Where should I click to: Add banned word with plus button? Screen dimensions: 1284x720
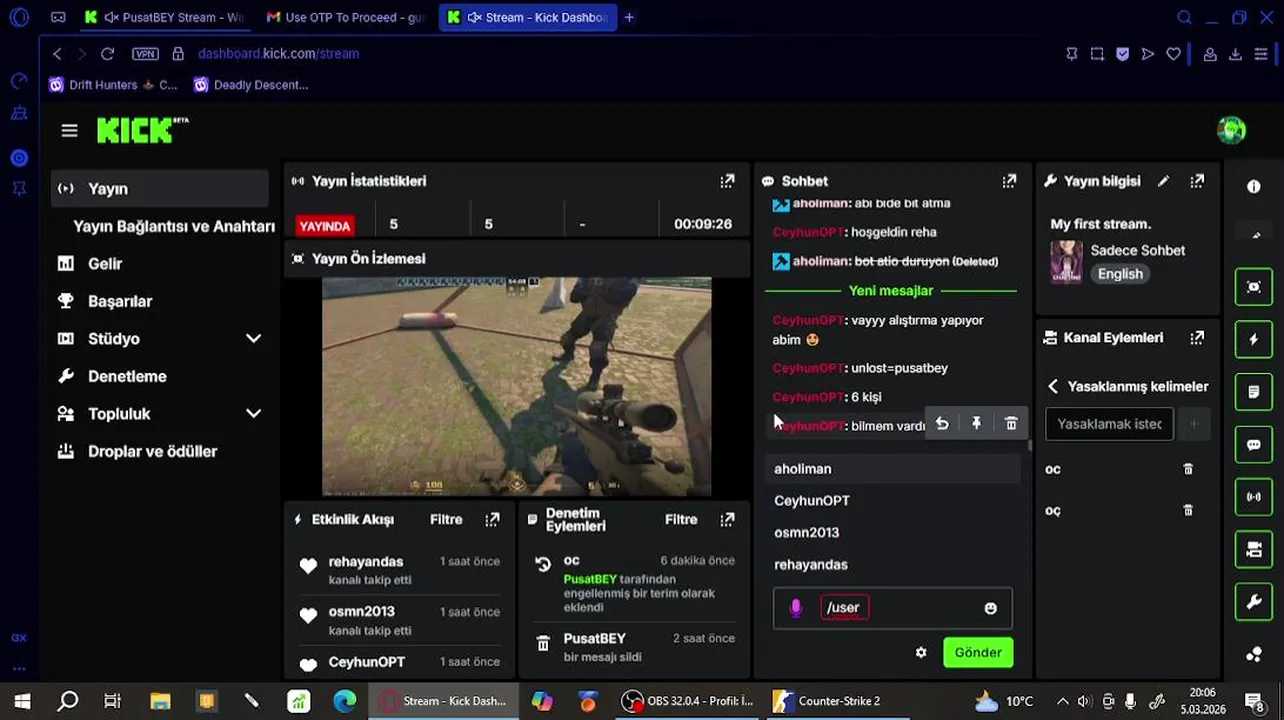[1193, 424]
